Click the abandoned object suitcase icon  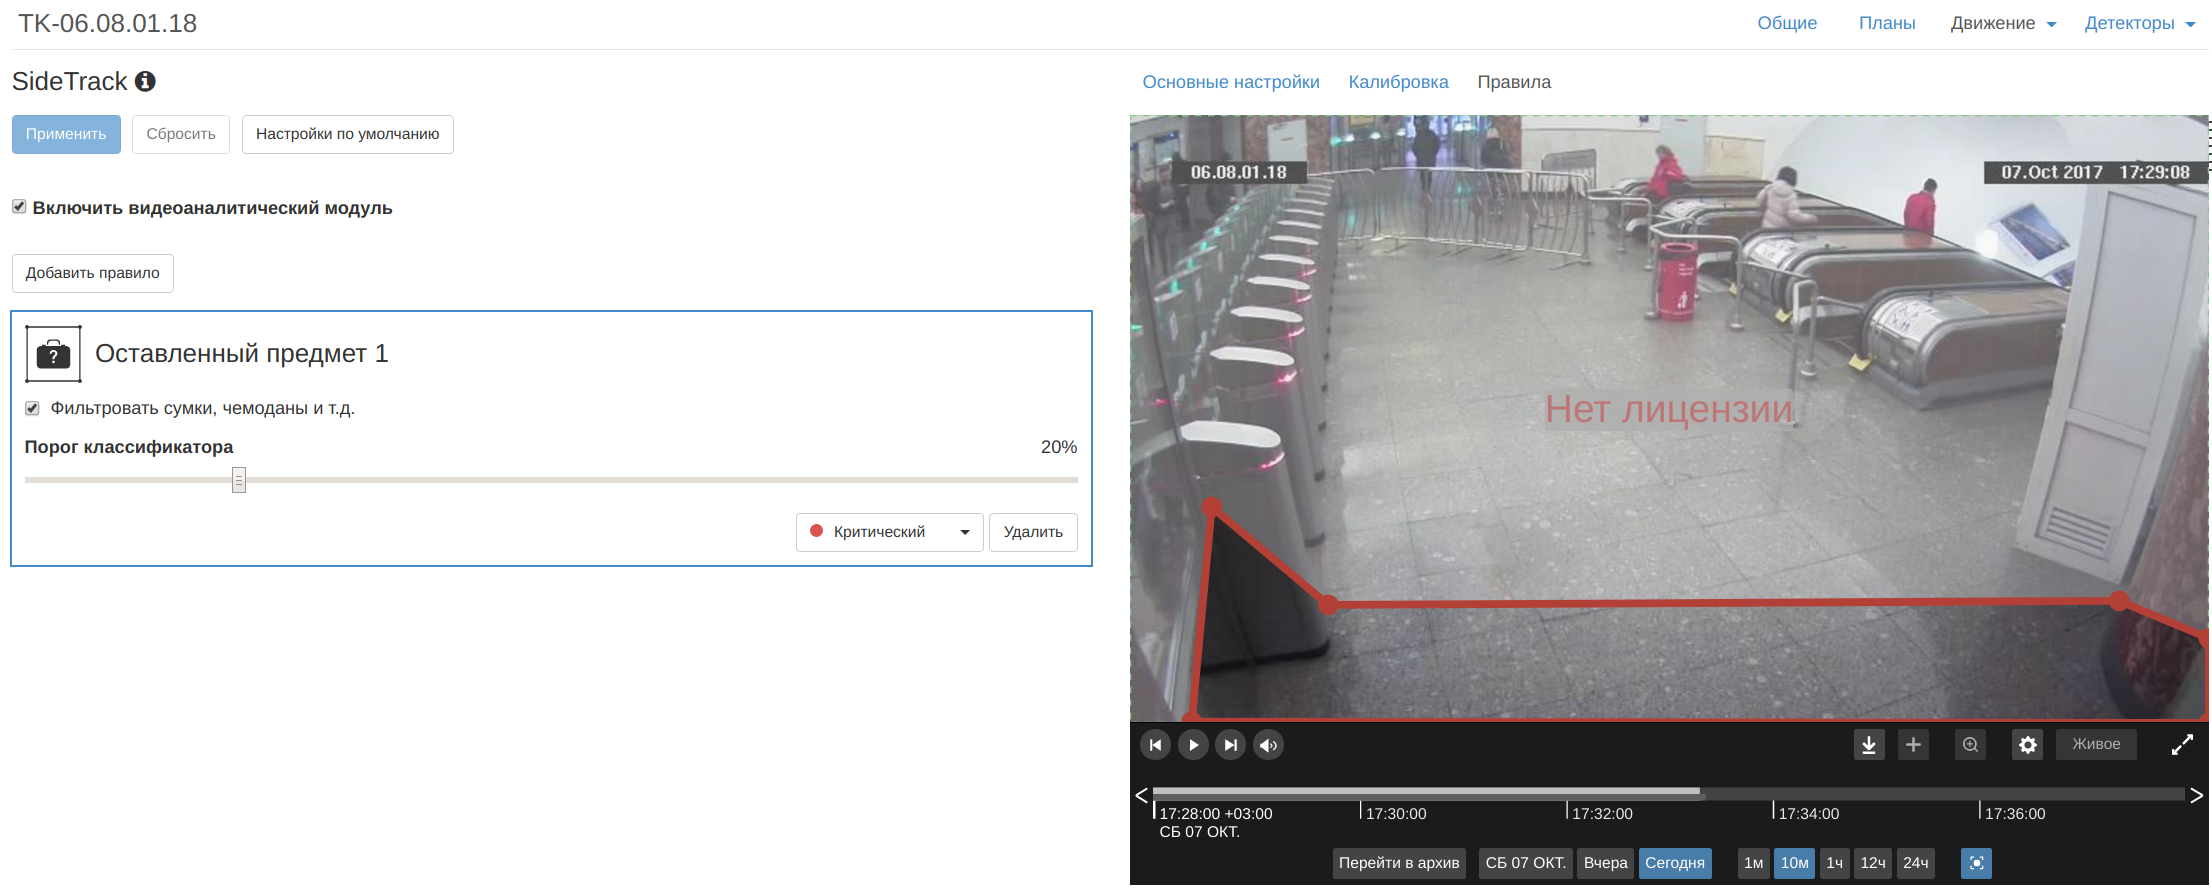[53, 354]
